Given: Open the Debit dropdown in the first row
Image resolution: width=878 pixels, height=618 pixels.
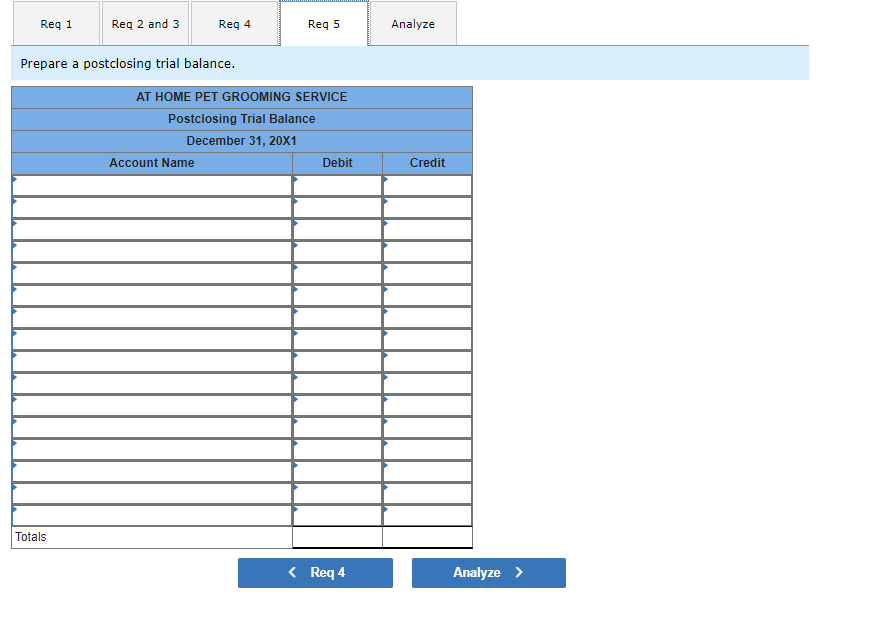Looking at the screenshot, I should [x=337, y=185].
